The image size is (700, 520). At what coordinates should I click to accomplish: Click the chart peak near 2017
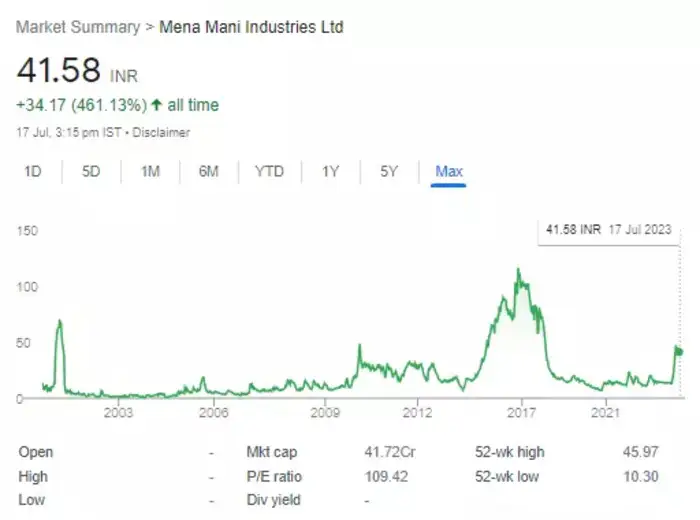(x=517, y=269)
